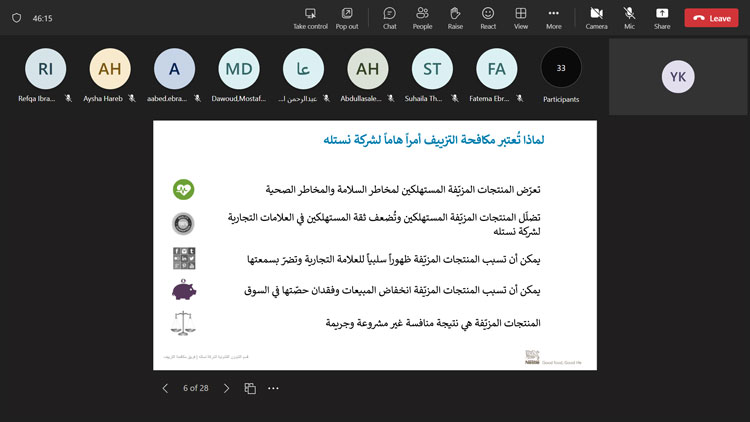Leave the meeting

coord(711,18)
